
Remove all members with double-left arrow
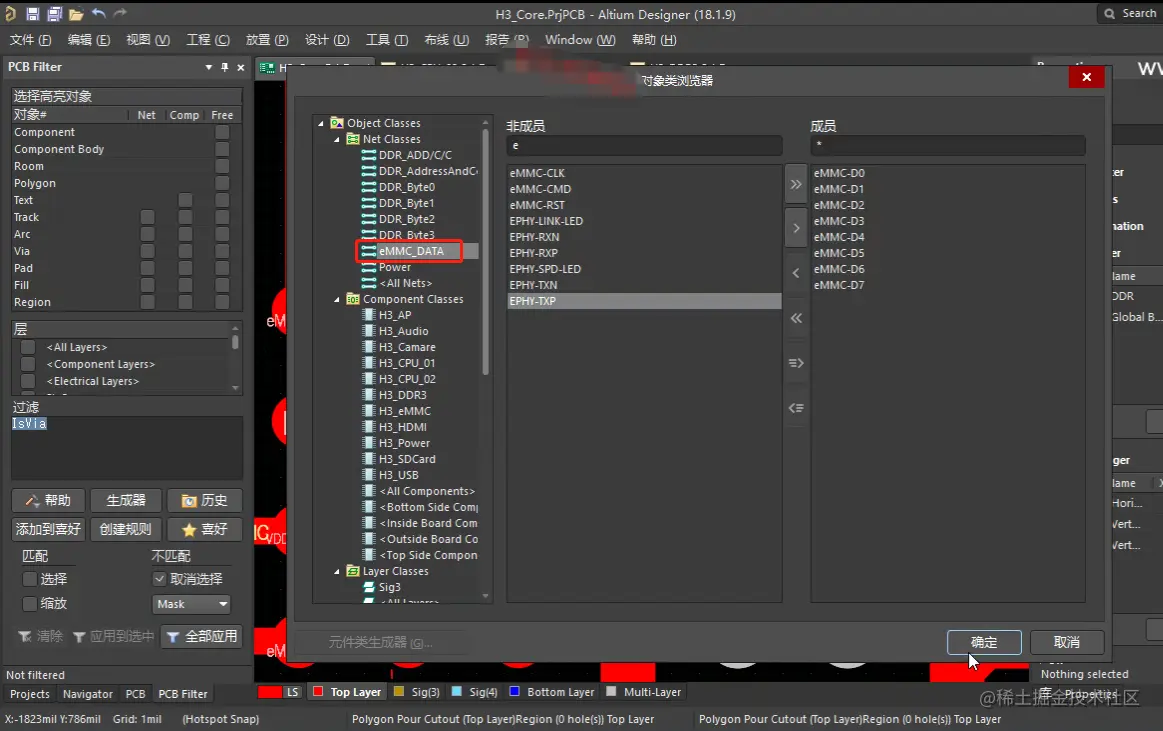pyautogui.click(x=796, y=318)
